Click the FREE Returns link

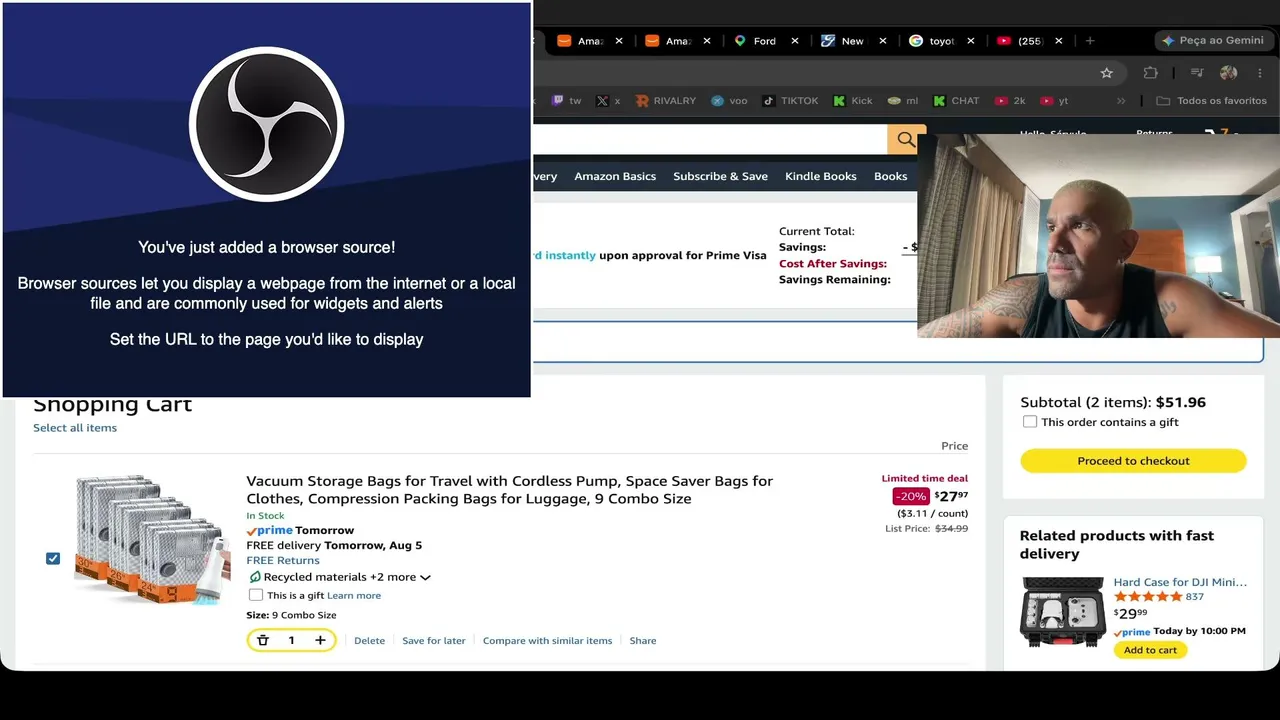(283, 561)
